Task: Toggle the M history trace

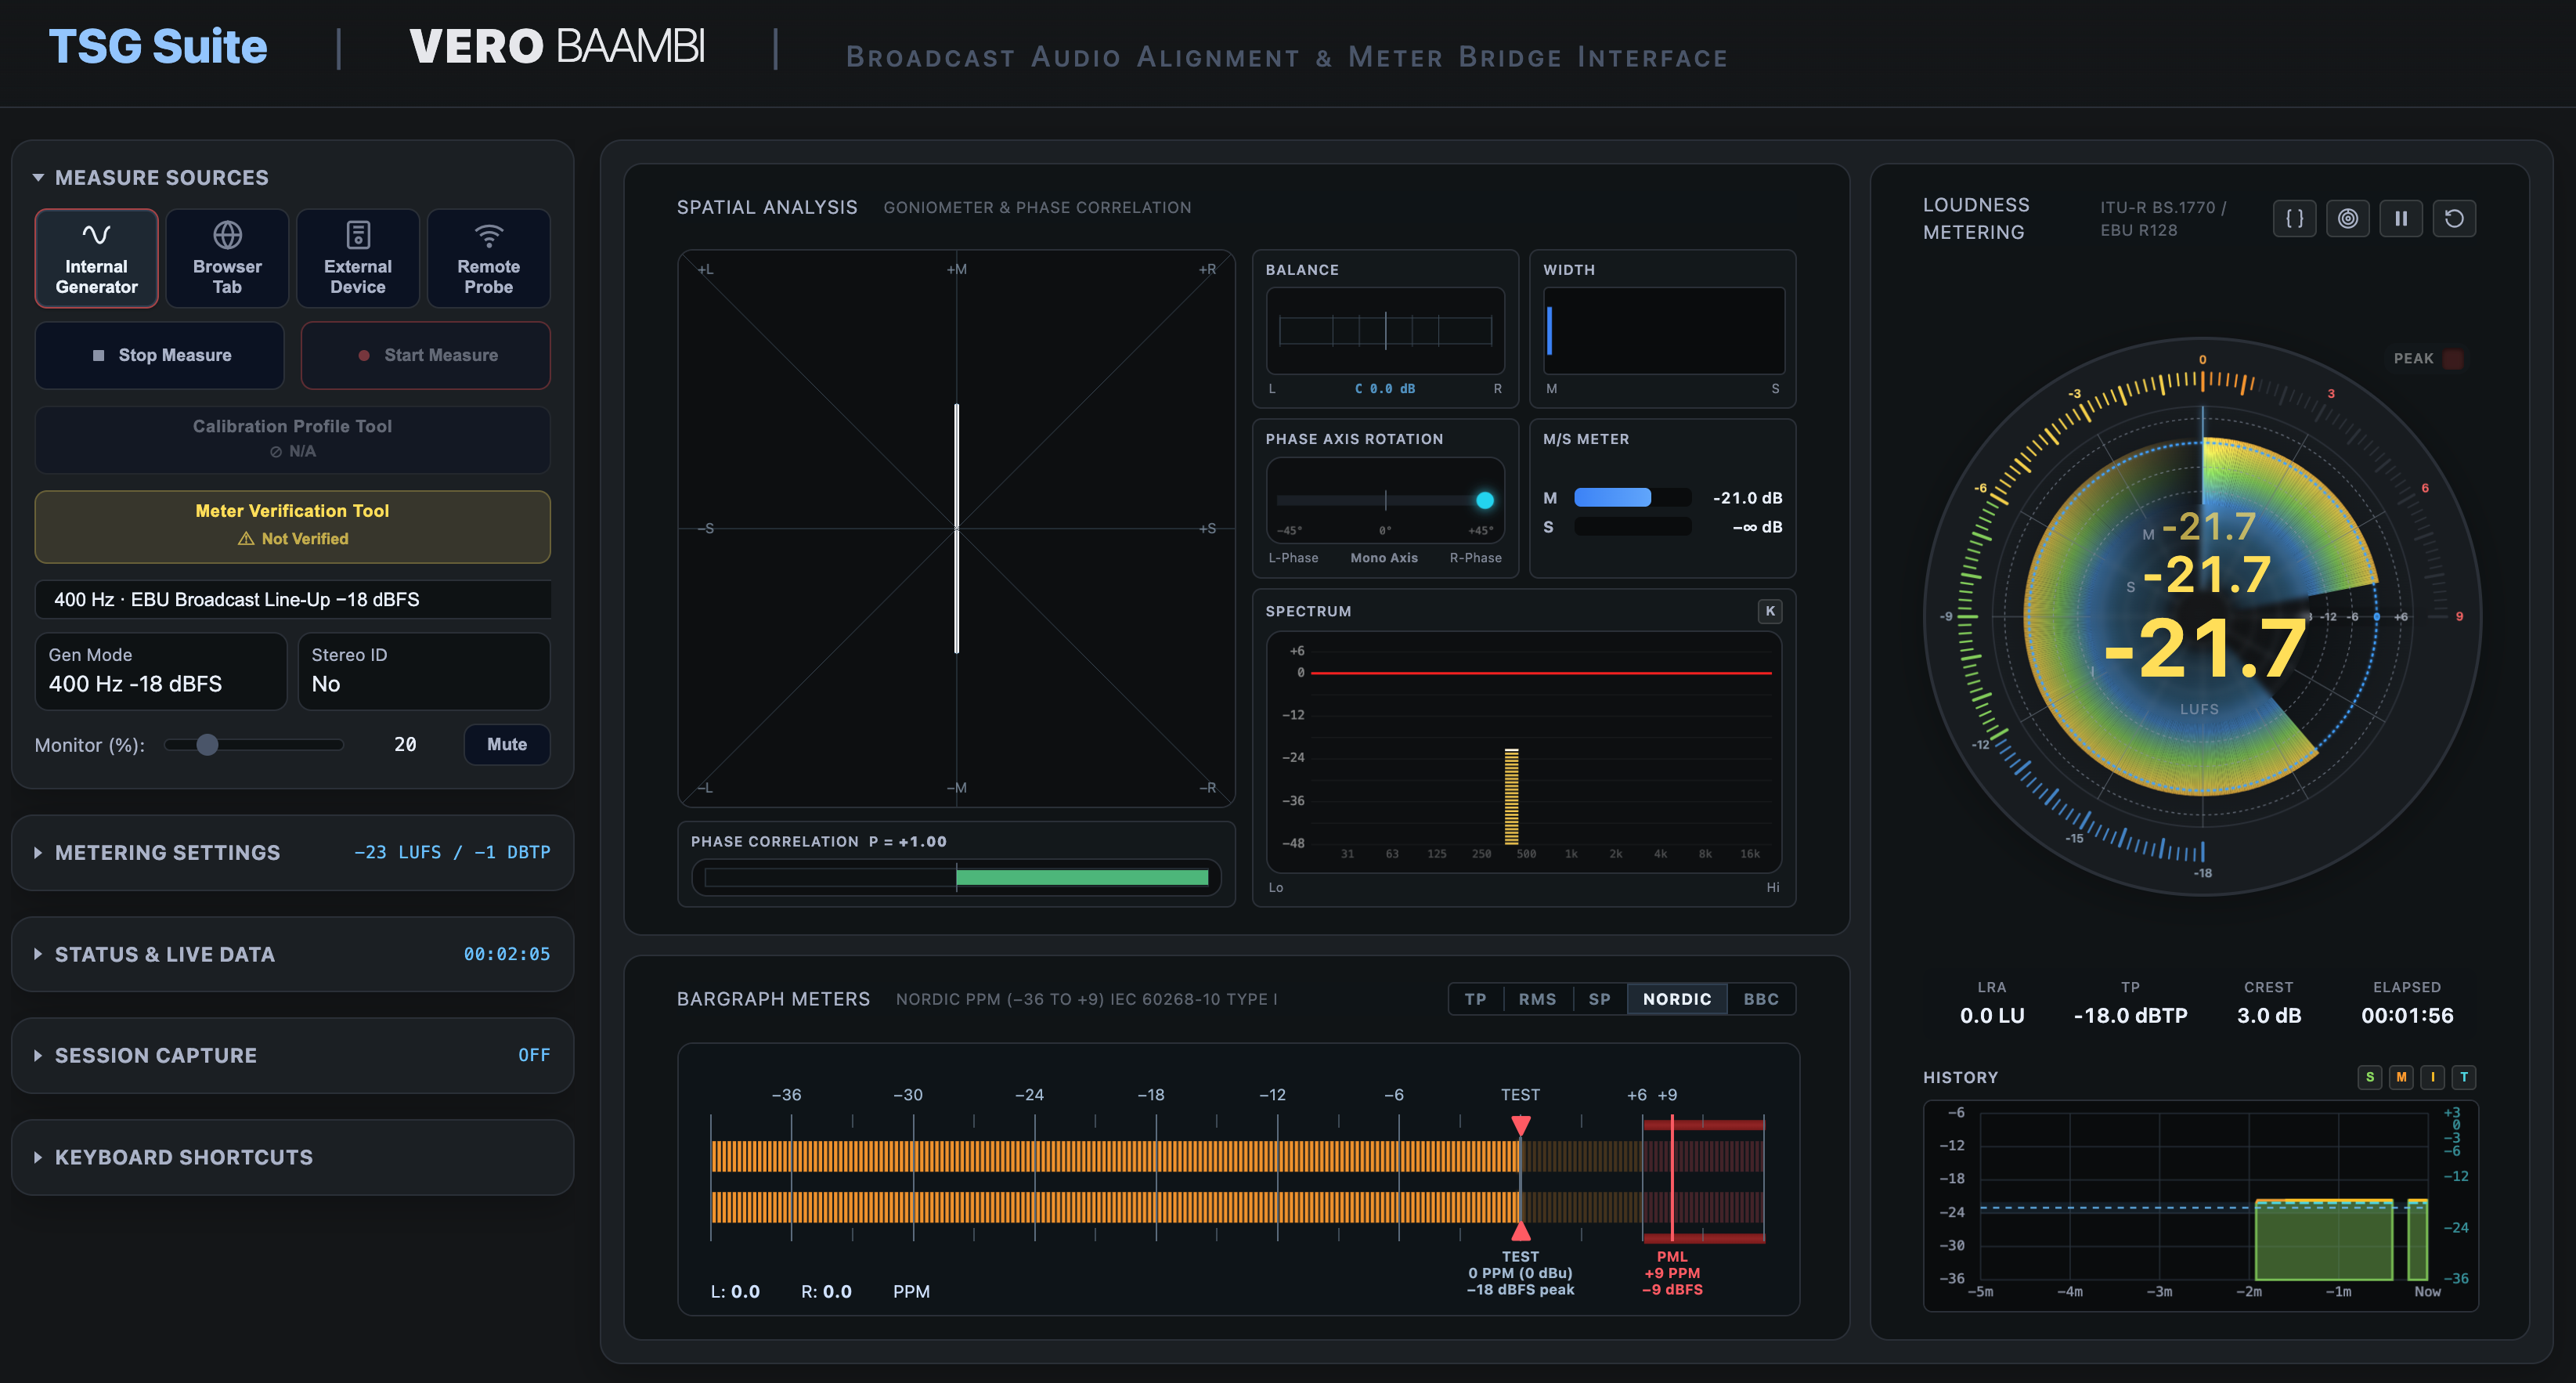Action: pyautogui.click(x=2401, y=1077)
